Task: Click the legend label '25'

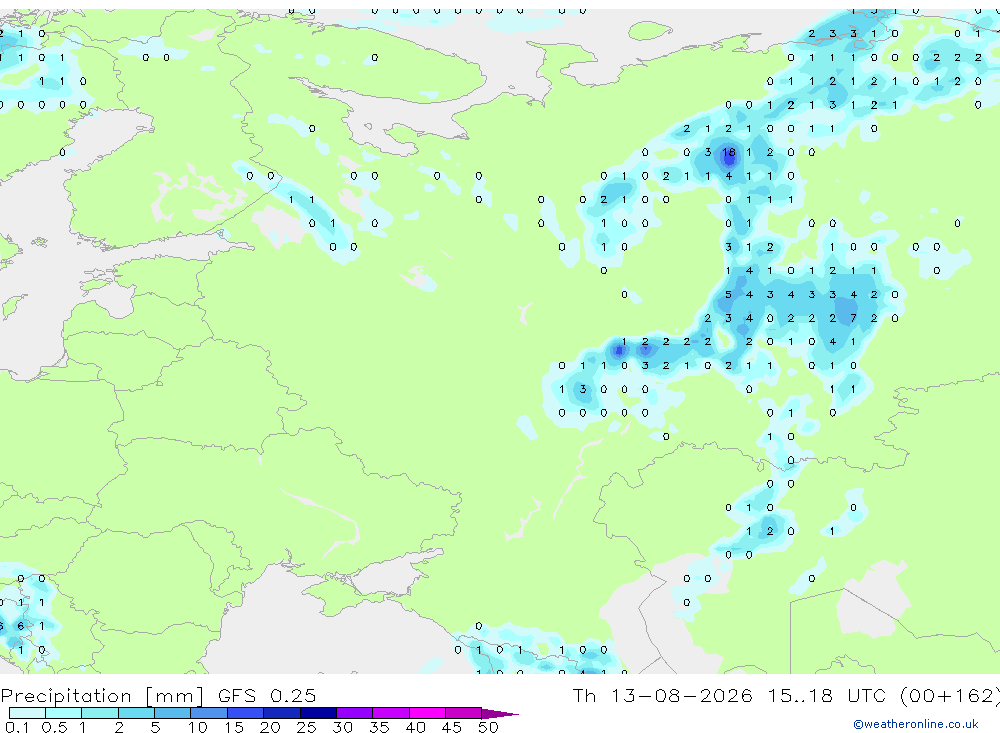Action: 306,727
